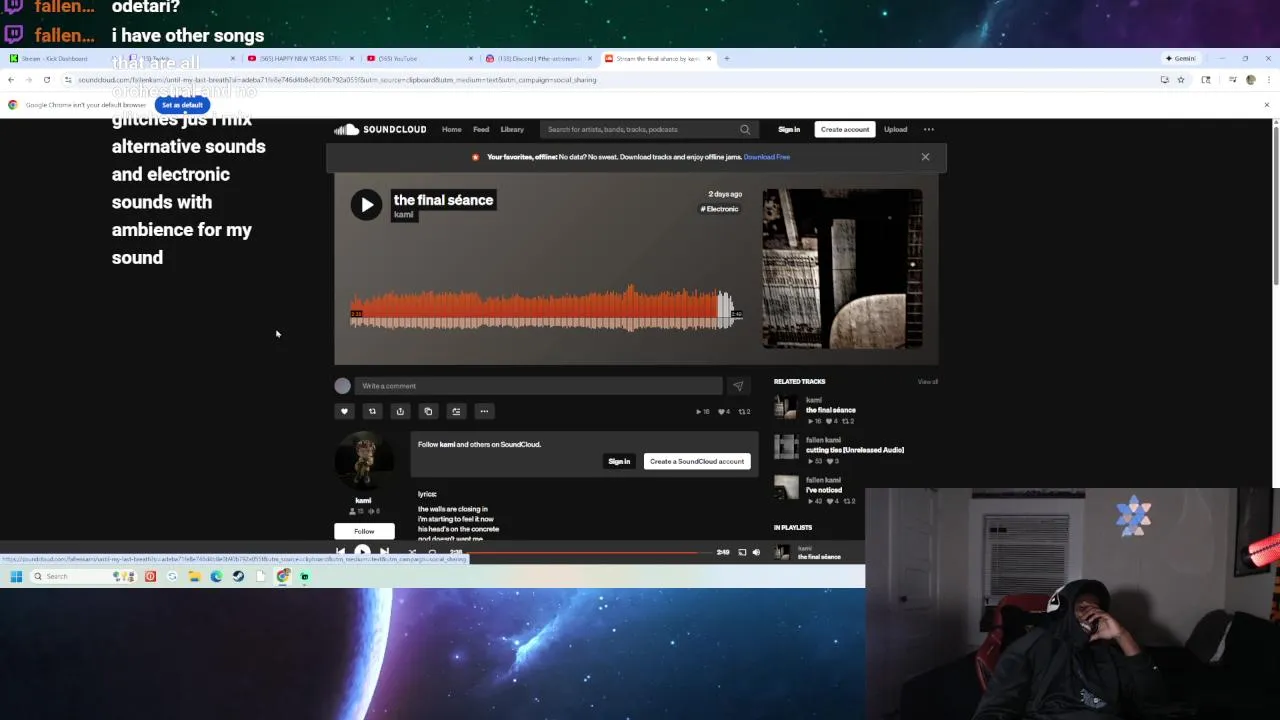Click the search magnifier icon
The width and height of the screenshot is (1280, 720).
(x=745, y=129)
